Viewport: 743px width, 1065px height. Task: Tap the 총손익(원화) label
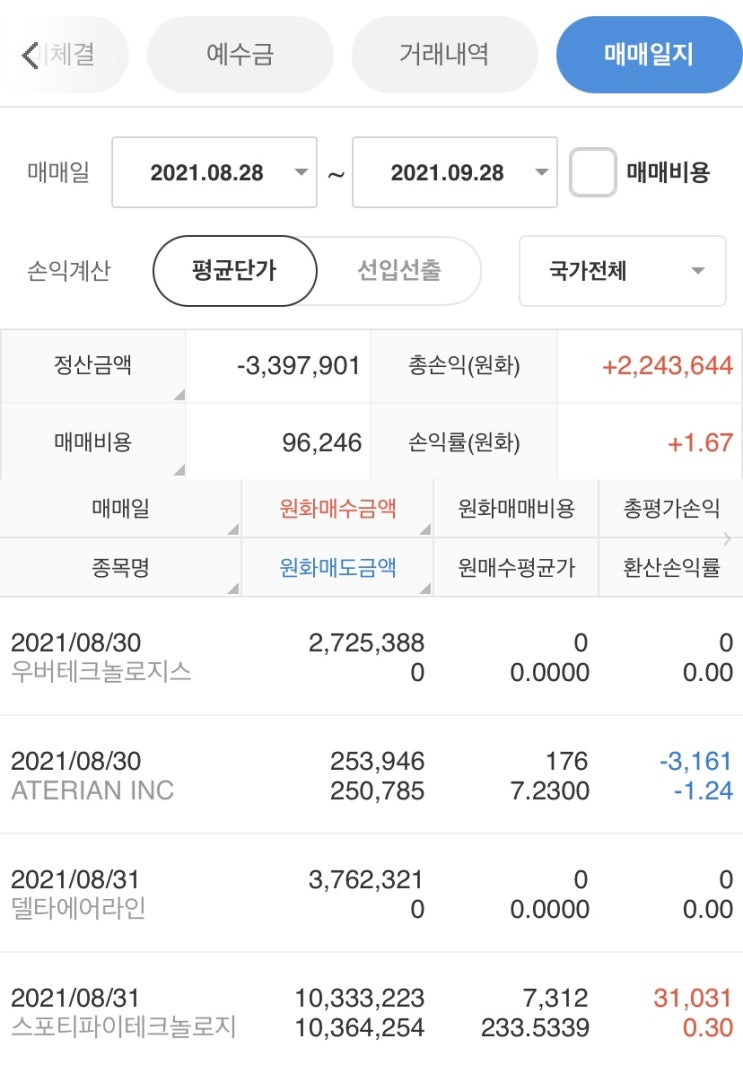[464, 365]
